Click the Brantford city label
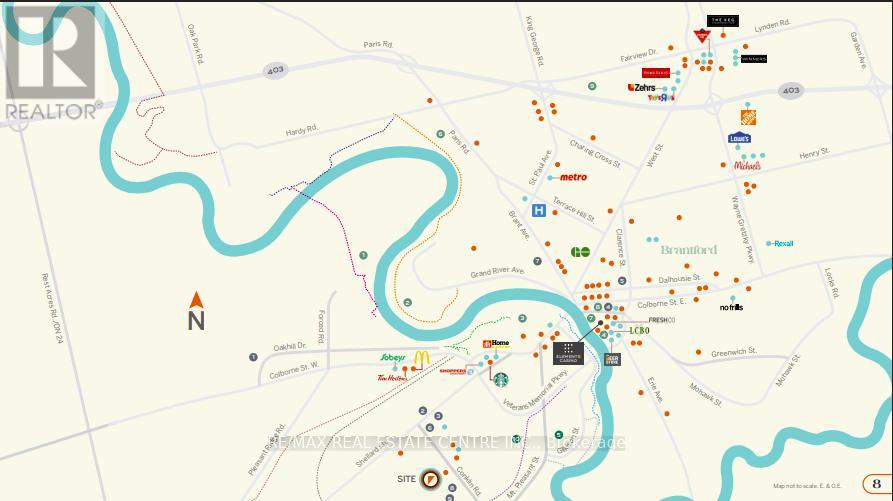 coord(689,250)
